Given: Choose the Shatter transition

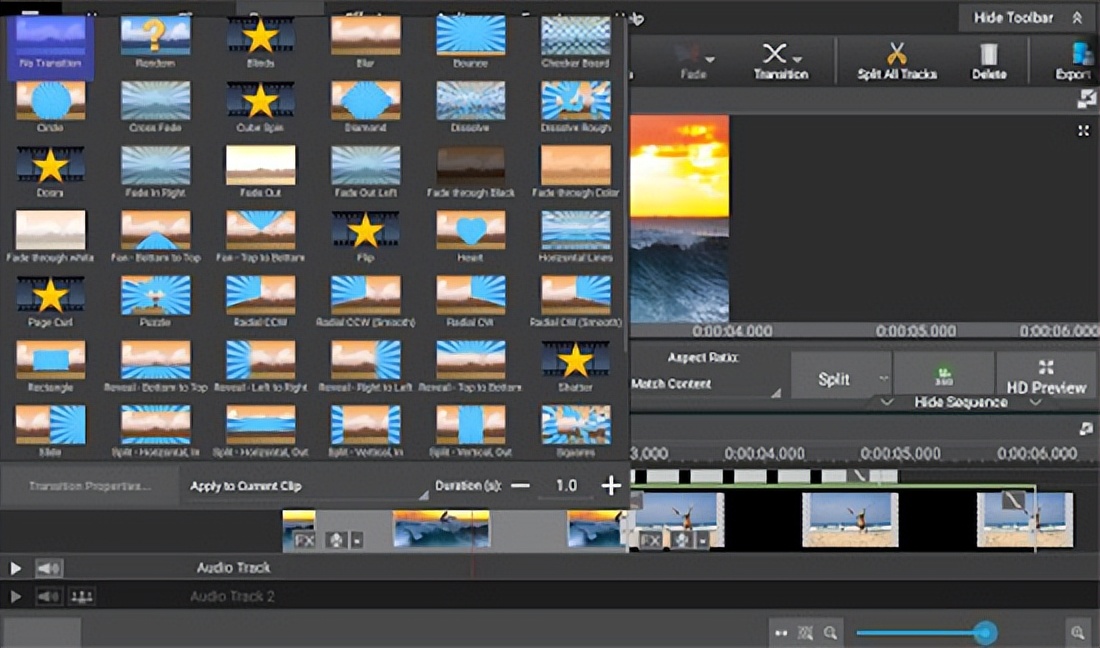Looking at the screenshot, I should coord(575,361).
